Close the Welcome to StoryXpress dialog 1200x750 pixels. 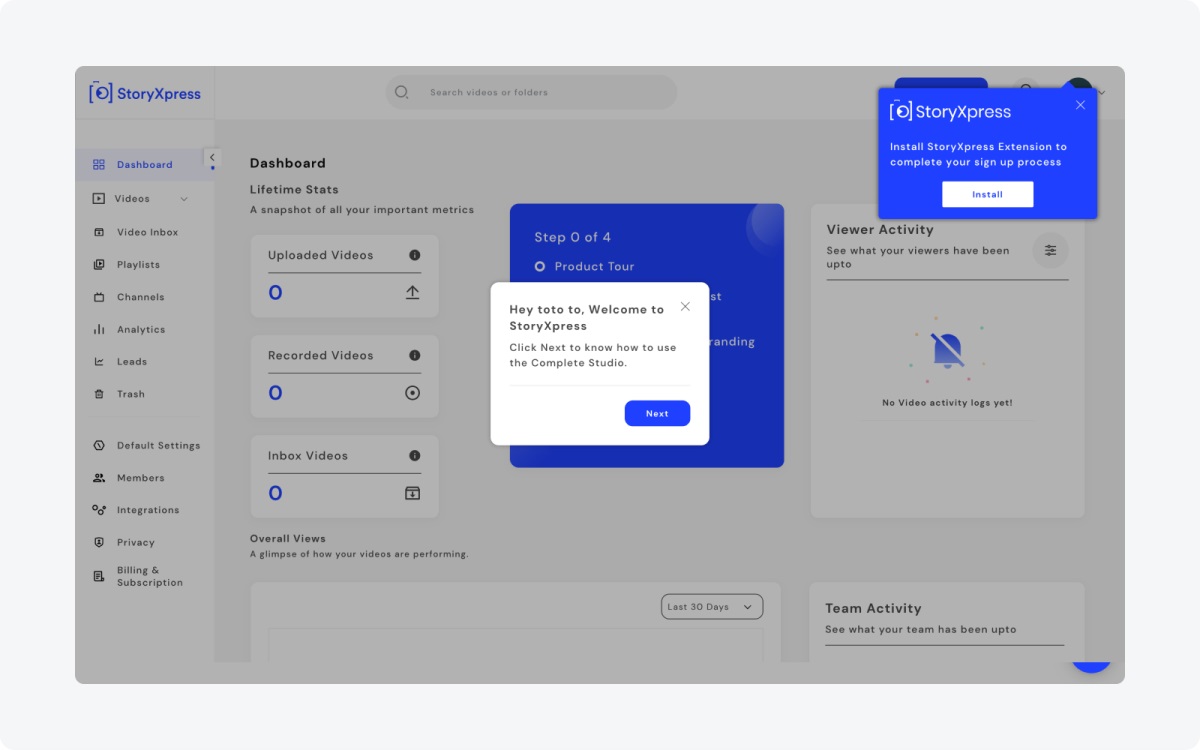[x=685, y=307]
